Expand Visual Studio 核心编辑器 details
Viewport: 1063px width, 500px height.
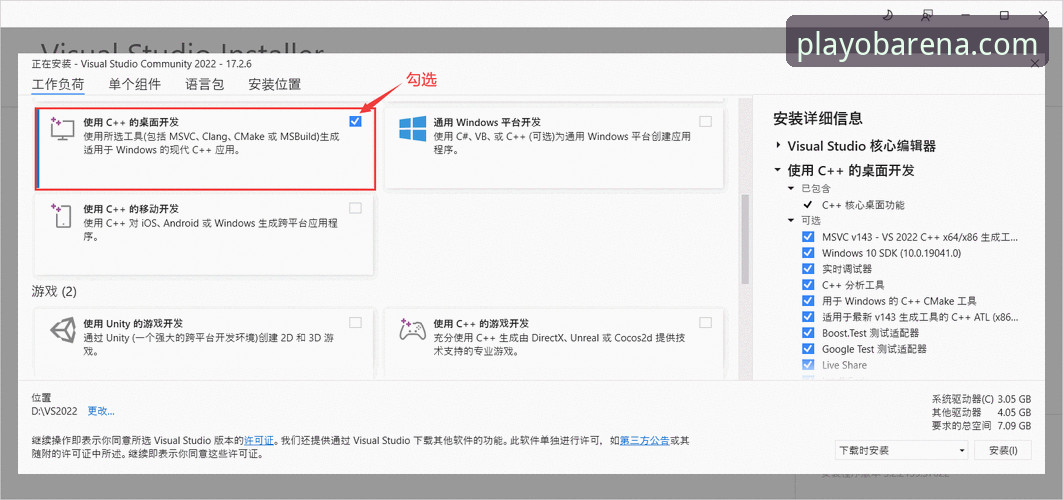(777, 146)
